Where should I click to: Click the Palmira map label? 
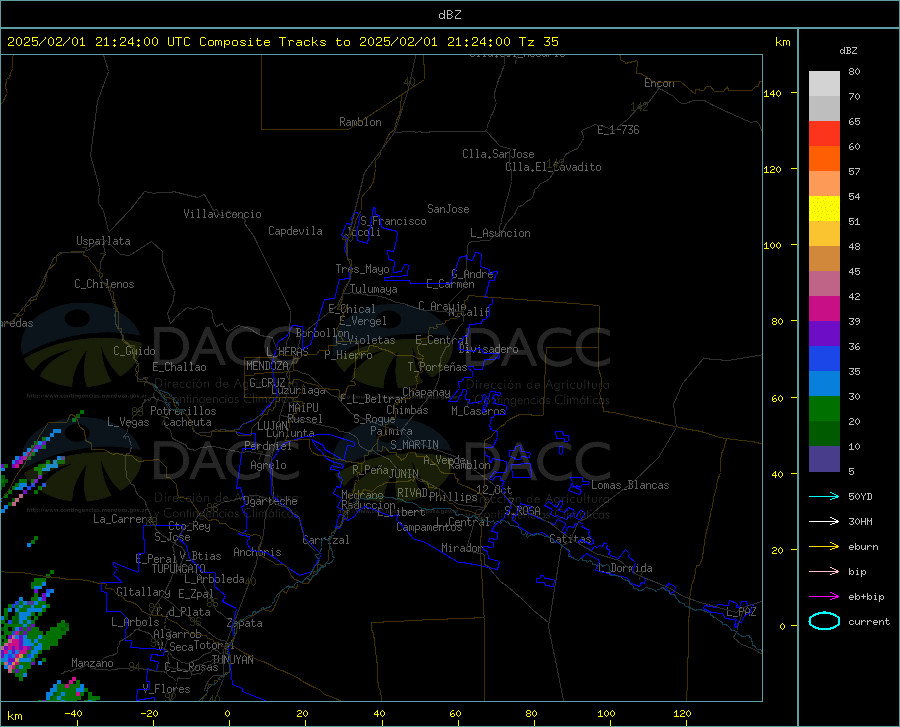[x=391, y=430]
